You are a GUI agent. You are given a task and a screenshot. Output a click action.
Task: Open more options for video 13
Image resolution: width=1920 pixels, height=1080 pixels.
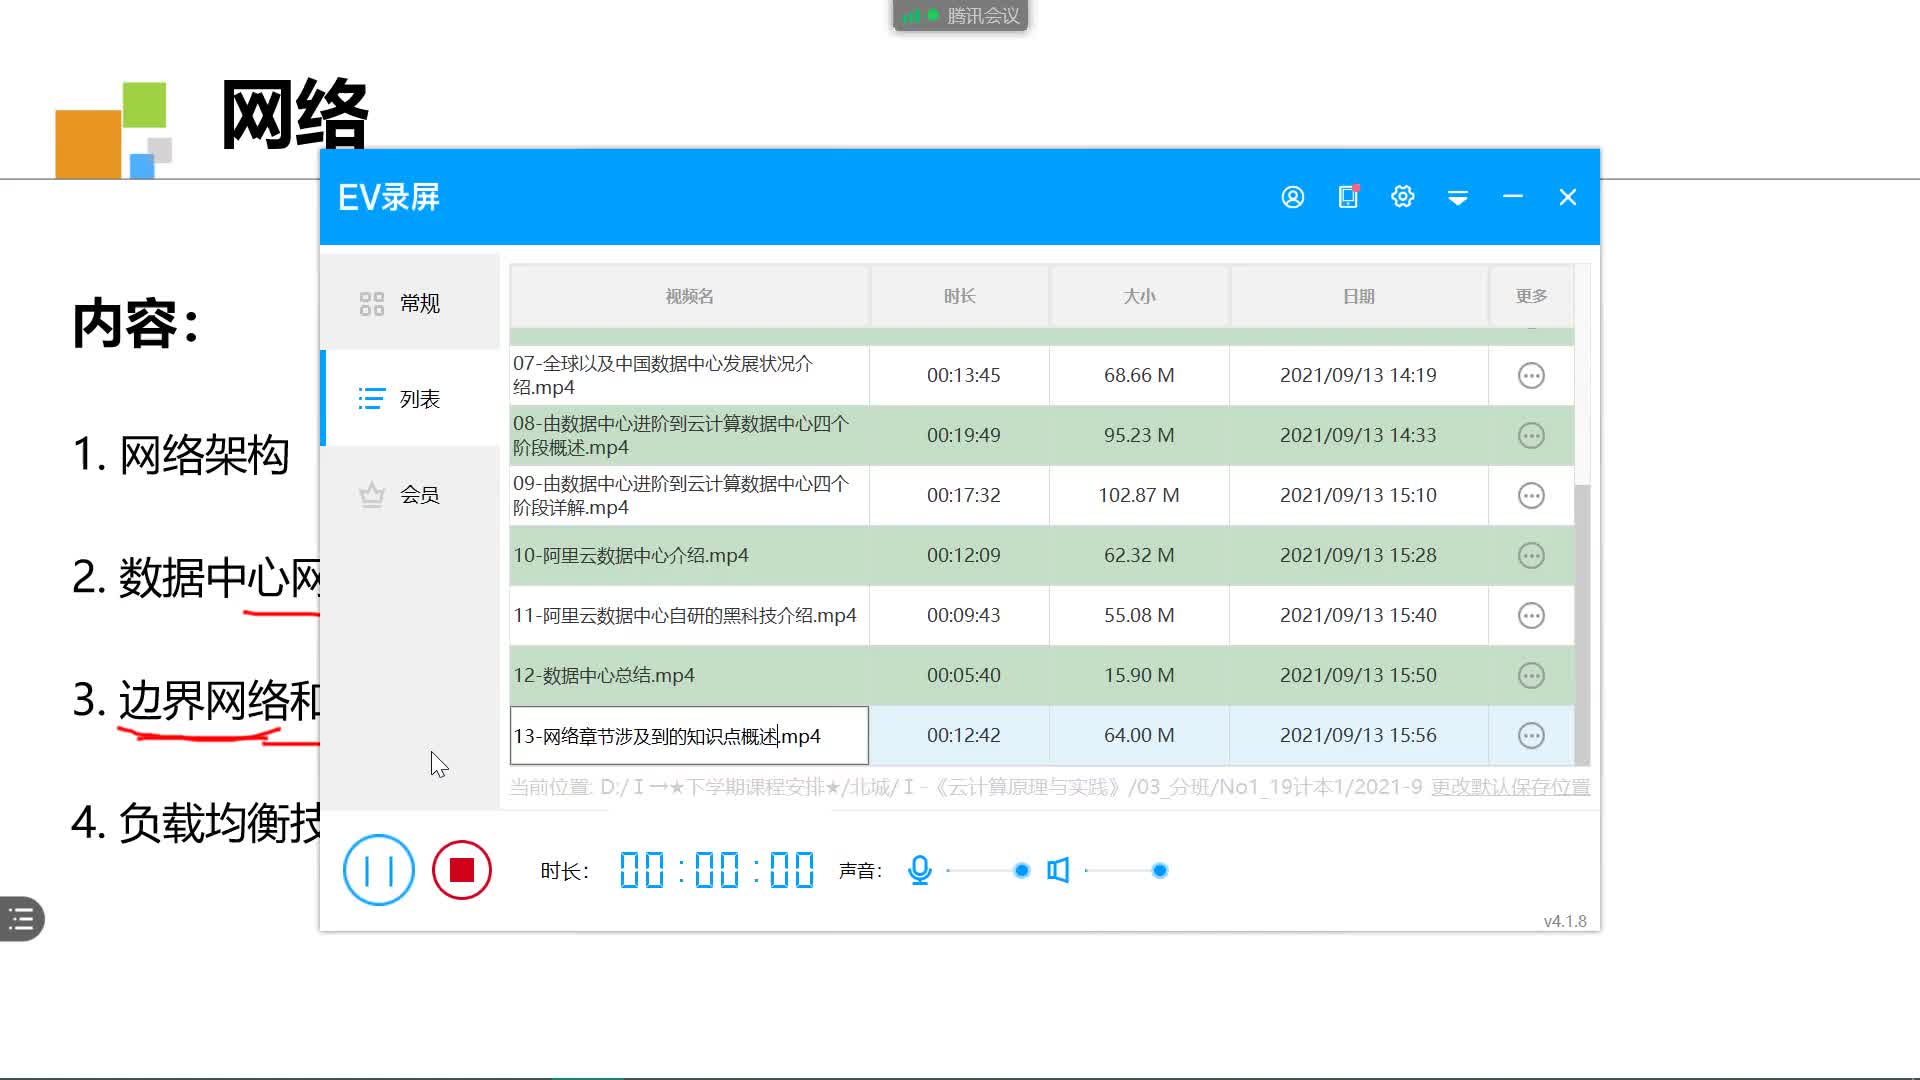point(1531,735)
